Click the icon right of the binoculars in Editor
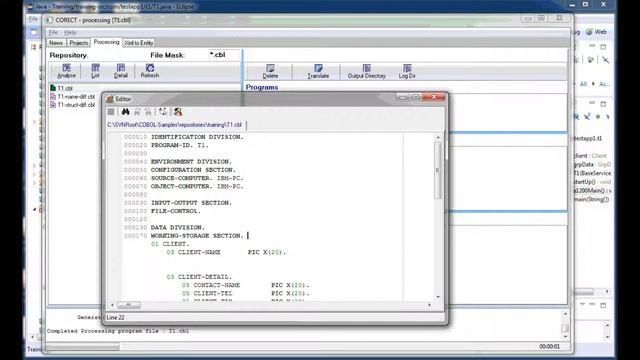This screenshot has width=640, height=360. pos(137,112)
